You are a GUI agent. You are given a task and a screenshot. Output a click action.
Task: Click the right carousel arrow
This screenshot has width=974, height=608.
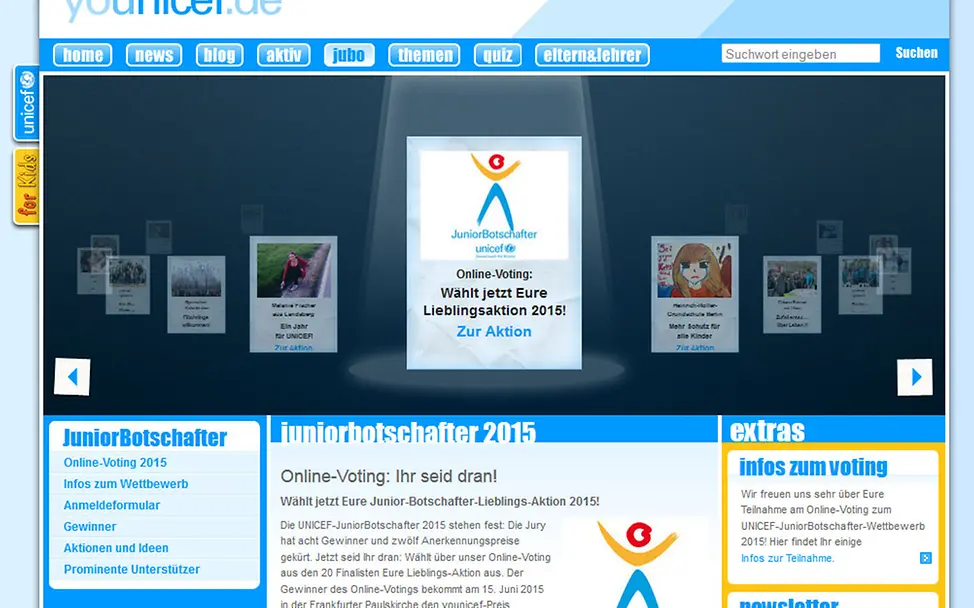pos(916,377)
